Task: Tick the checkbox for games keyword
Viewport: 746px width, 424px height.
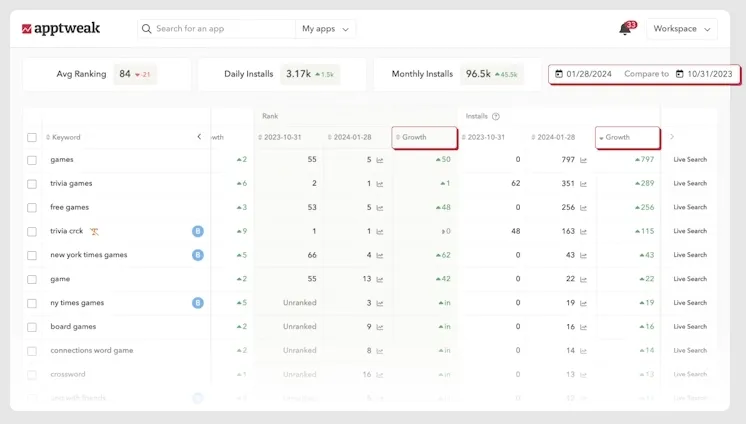Action: (x=32, y=160)
